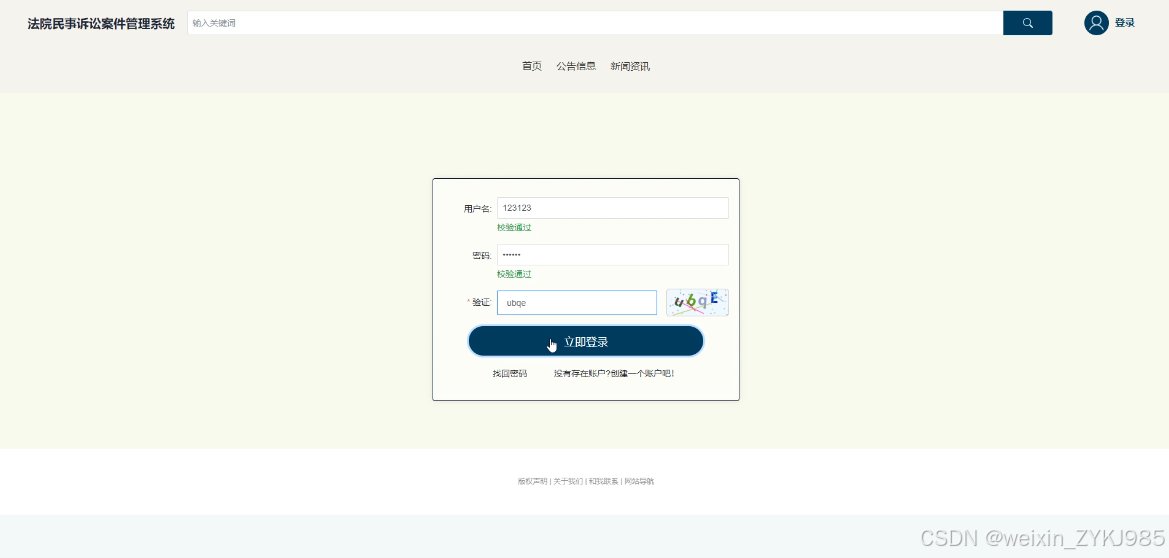Click 校验通过 text under password
Image resolution: width=1169 pixels, height=558 pixels.
click(514, 275)
